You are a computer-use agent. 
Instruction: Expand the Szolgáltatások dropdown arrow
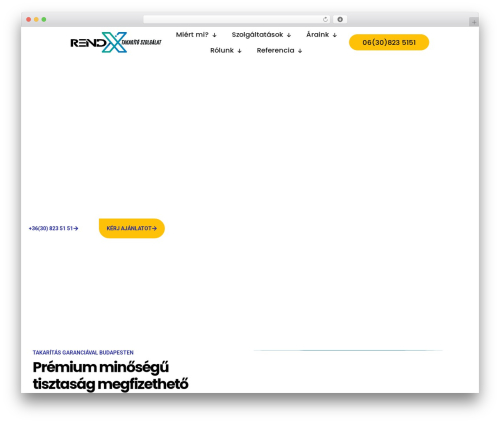coord(289,35)
